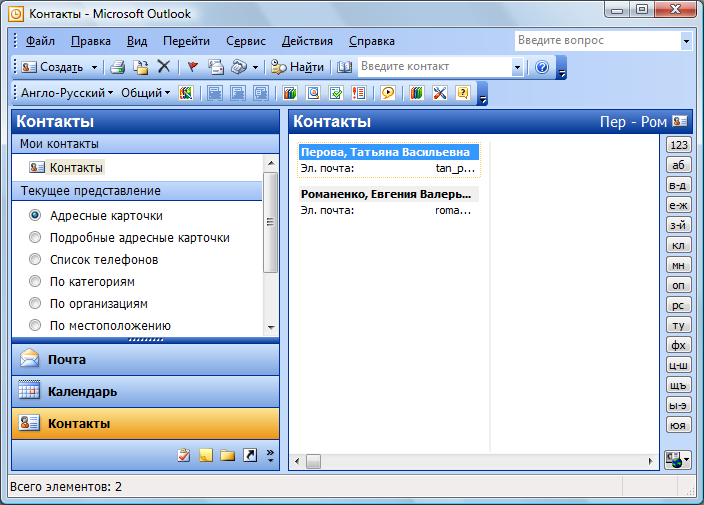This screenshot has width=704, height=505.
Task: Open the Вид menu
Action: (x=136, y=41)
